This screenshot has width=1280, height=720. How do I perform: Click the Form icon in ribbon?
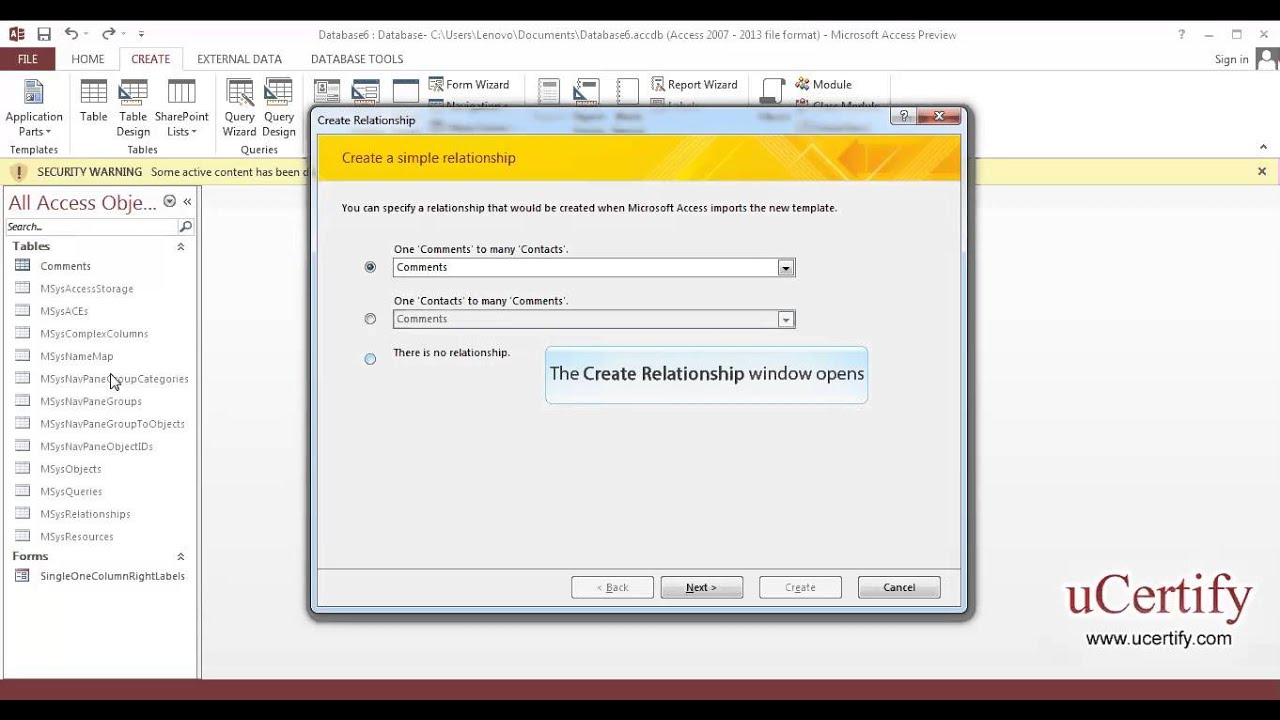327,92
